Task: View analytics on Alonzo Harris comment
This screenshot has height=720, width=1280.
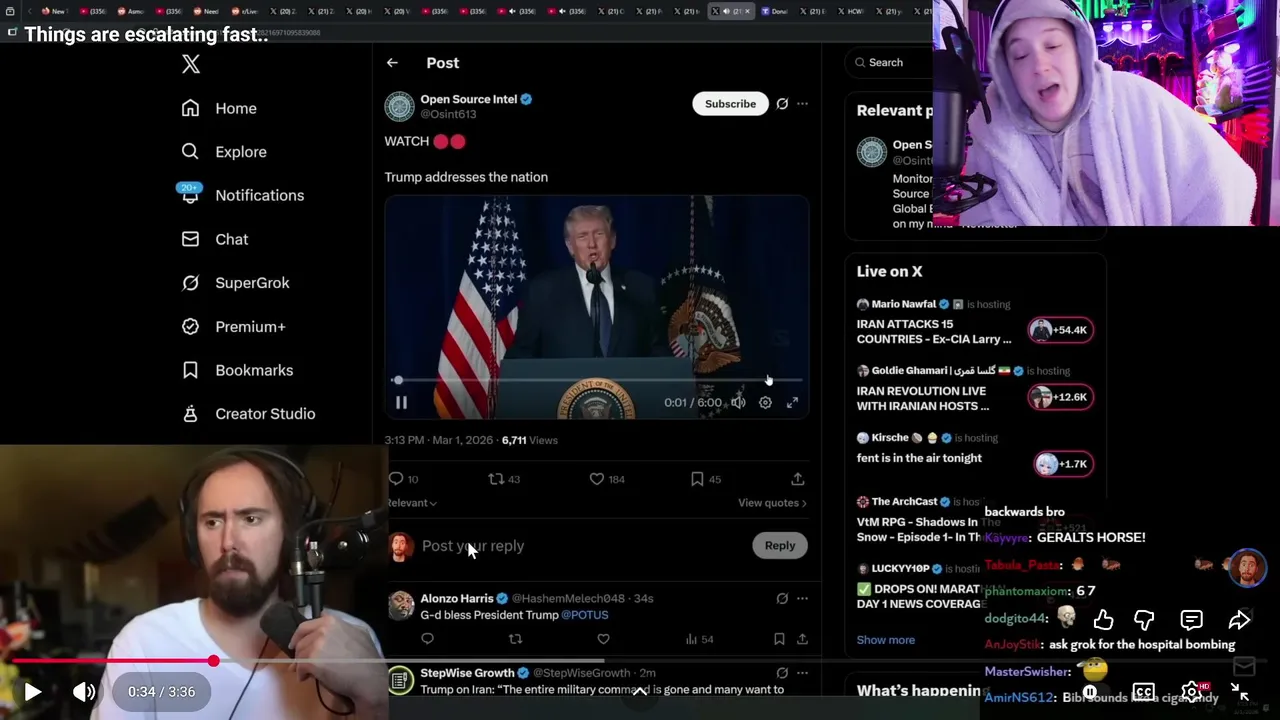Action: click(699, 639)
